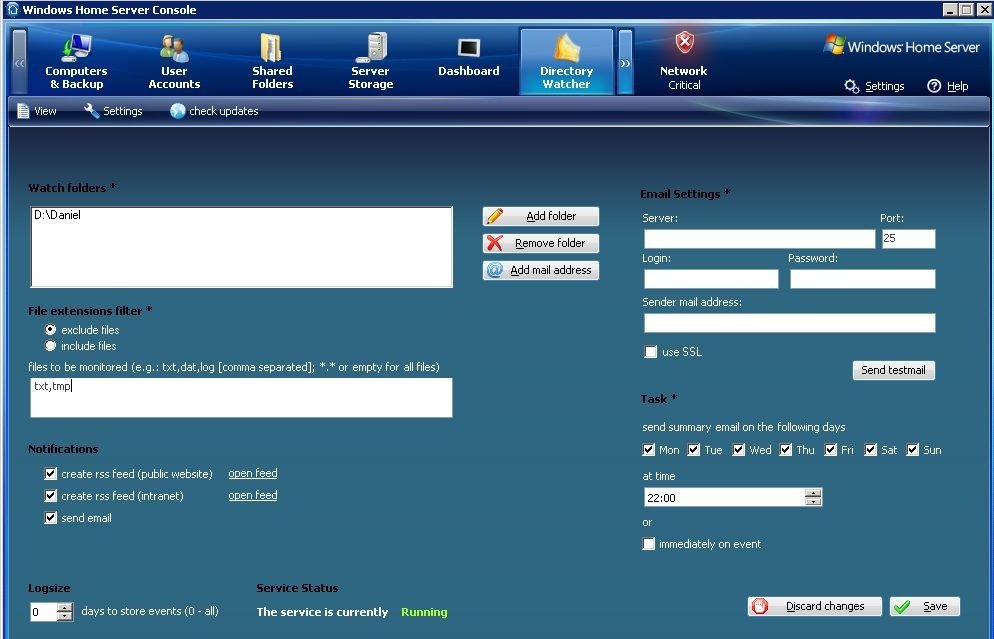The height and width of the screenshot is (639, 994).
Task: Toggle the send email checkbox
Action: pyautogui.click(x=51, y=518)
